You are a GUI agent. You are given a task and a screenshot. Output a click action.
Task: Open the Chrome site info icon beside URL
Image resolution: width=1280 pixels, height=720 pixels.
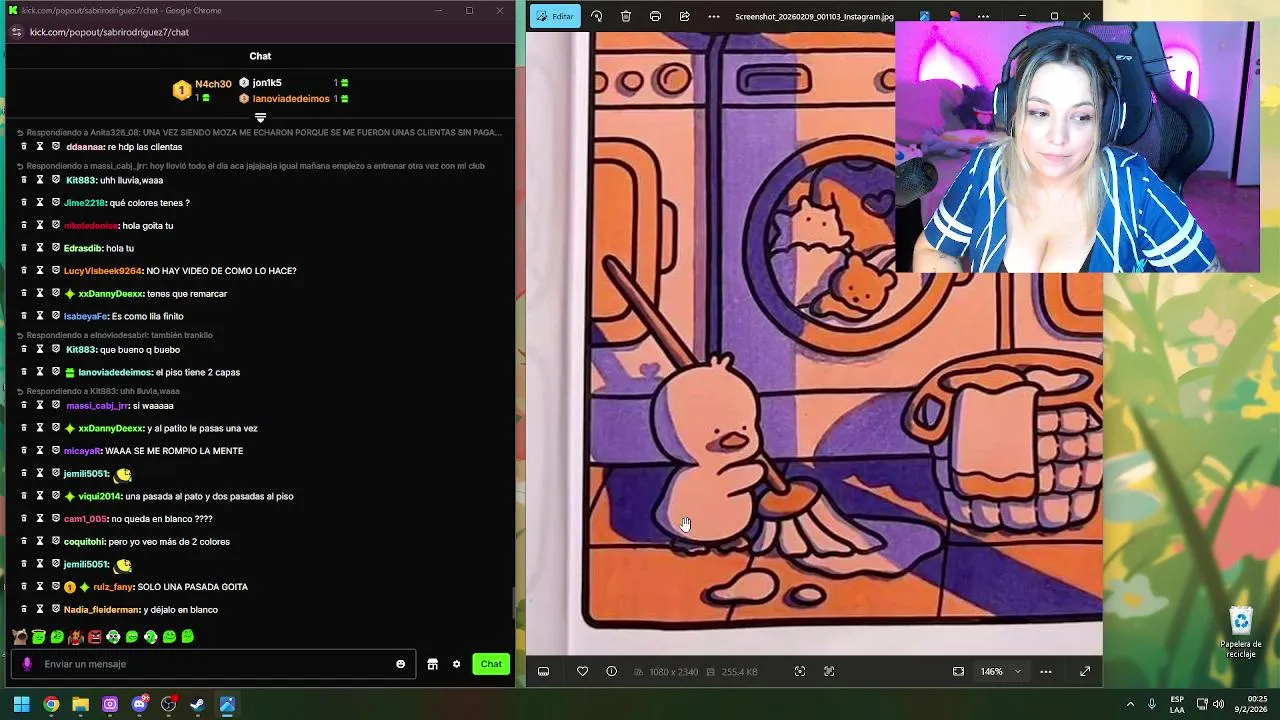pos(15,32)
